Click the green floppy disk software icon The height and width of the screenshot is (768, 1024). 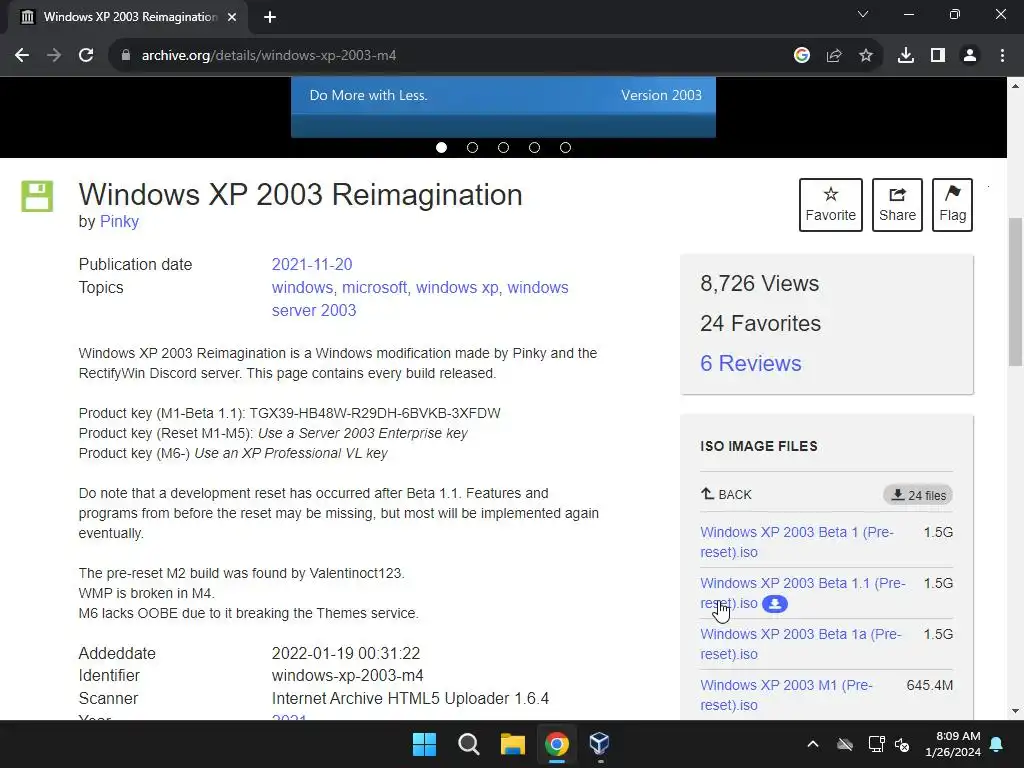point(37,196)
